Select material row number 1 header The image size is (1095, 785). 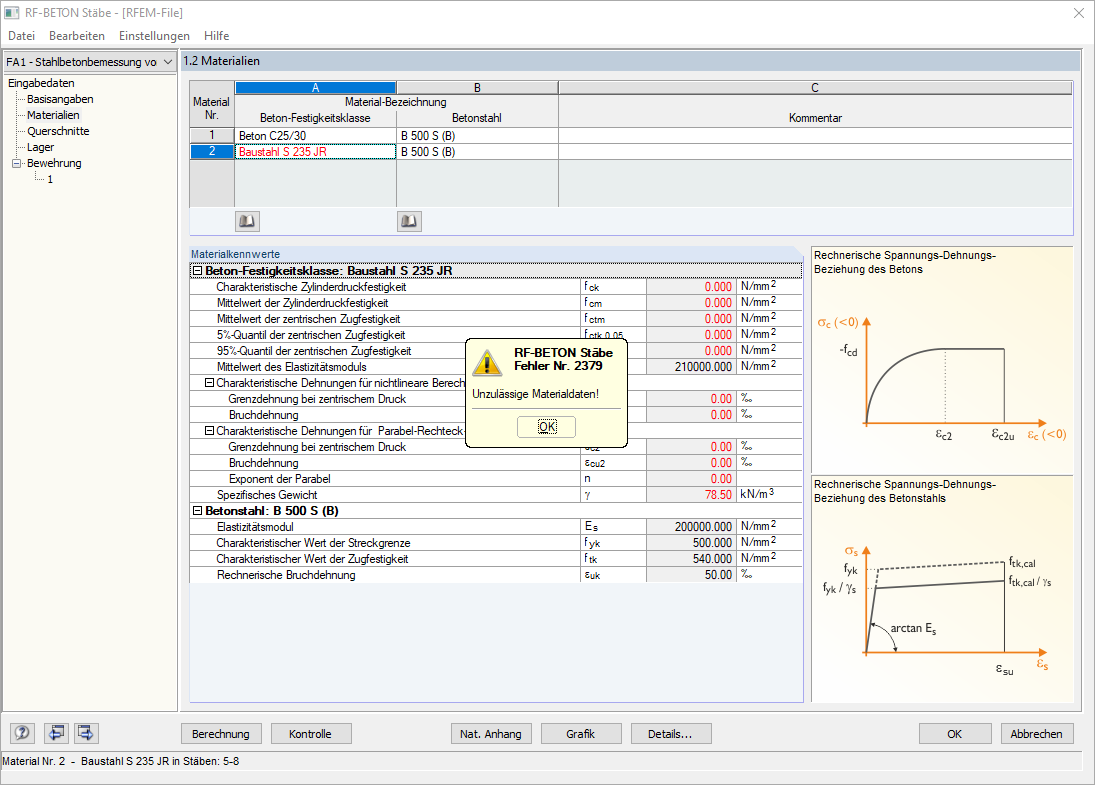(x=212, y=135)
